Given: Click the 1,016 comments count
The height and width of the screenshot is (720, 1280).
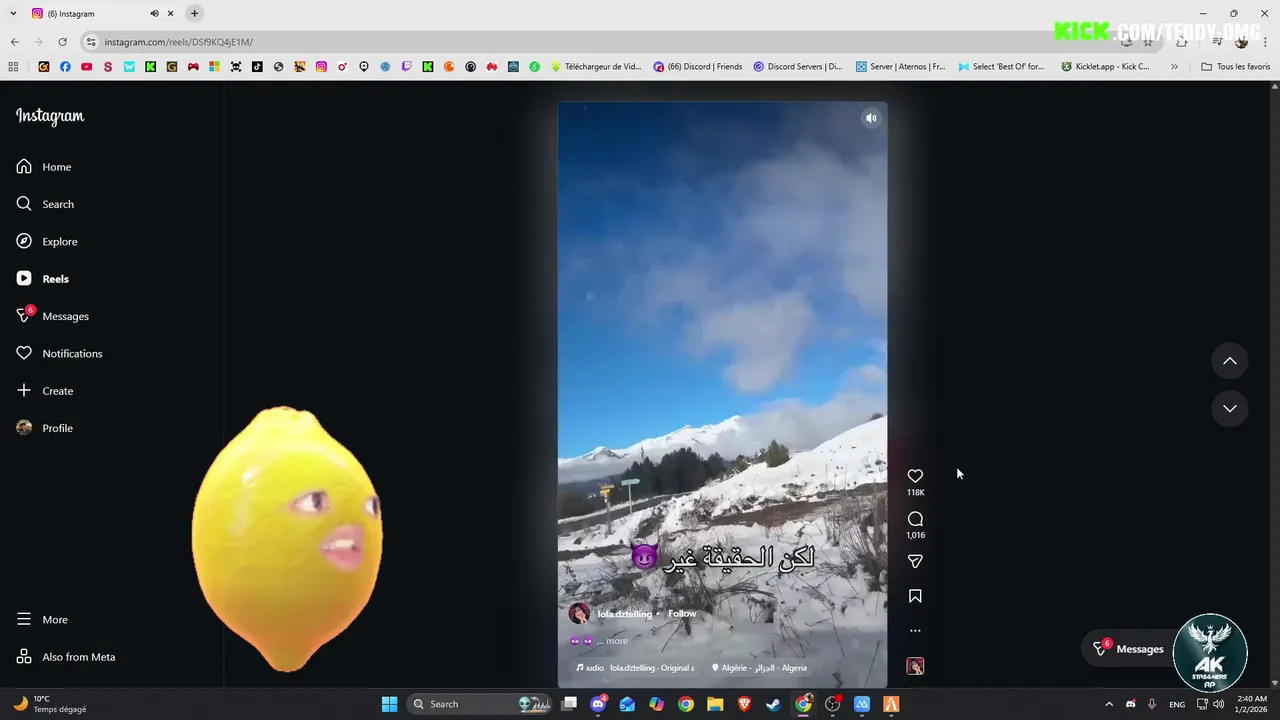Looking at the screenshot, I should coord(915,535).
